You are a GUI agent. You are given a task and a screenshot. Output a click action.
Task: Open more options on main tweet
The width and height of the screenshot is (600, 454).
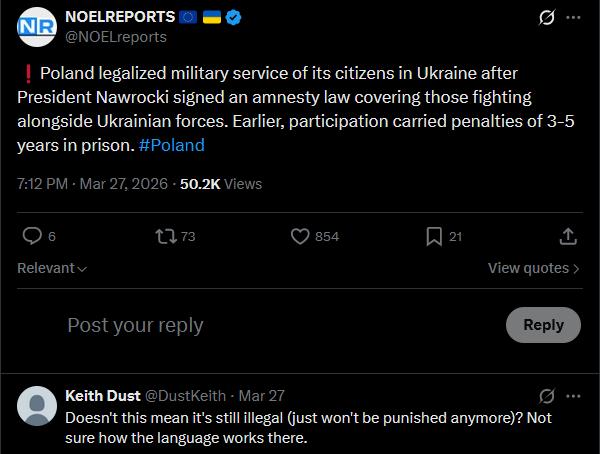[x=573, y=18]
